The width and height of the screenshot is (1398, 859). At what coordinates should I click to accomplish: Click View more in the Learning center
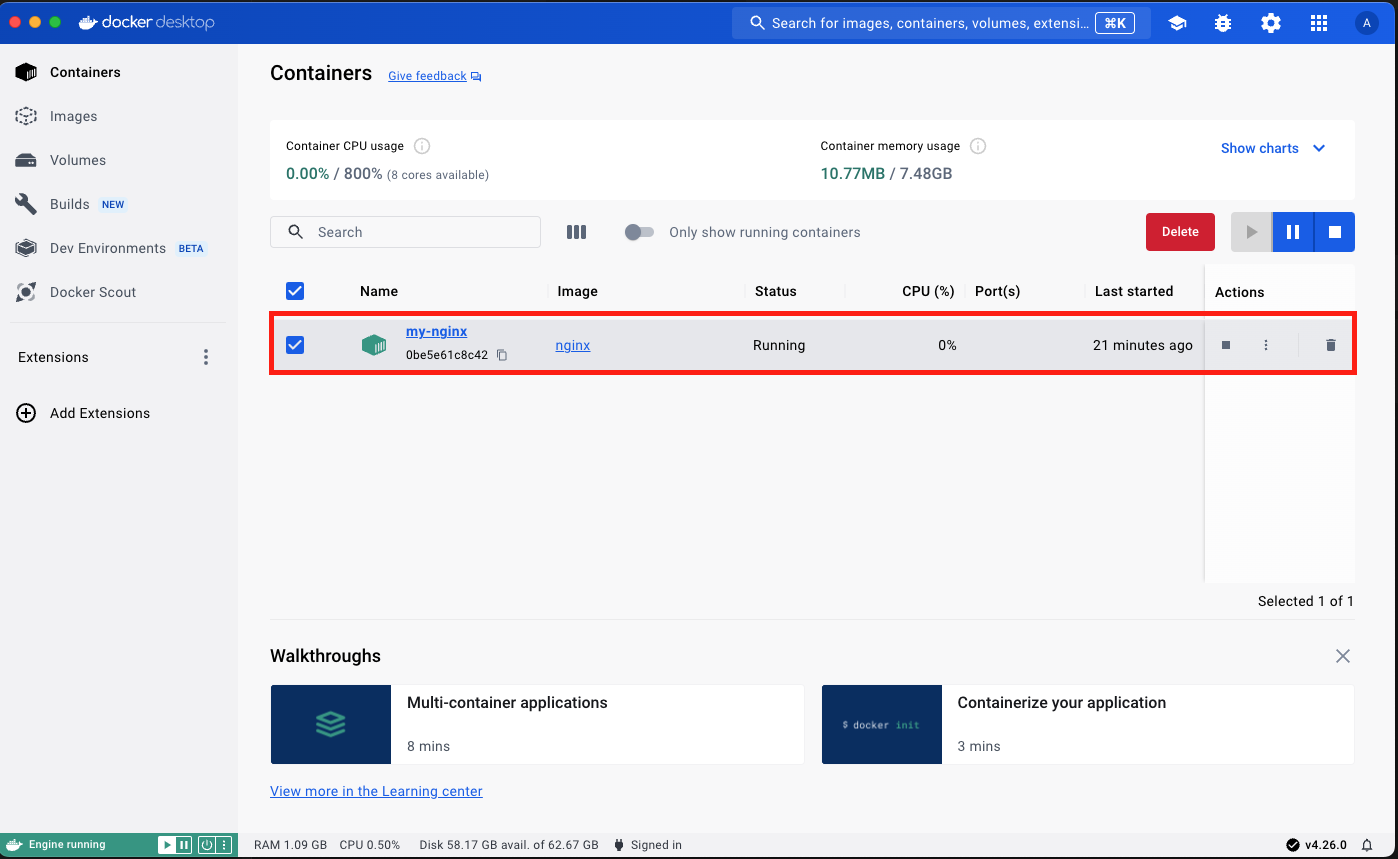pyautogui.click(x=376, y=791)
